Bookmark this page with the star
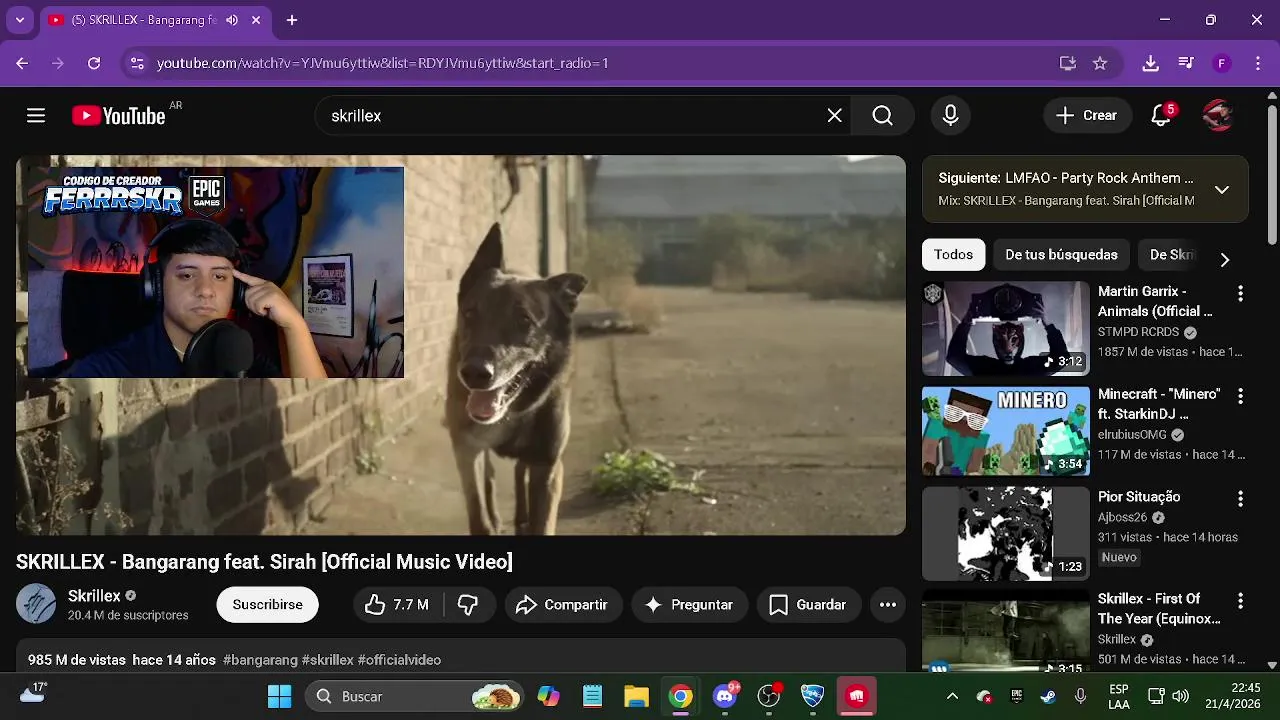1280x720 pixels. (x=1100, y=63)
